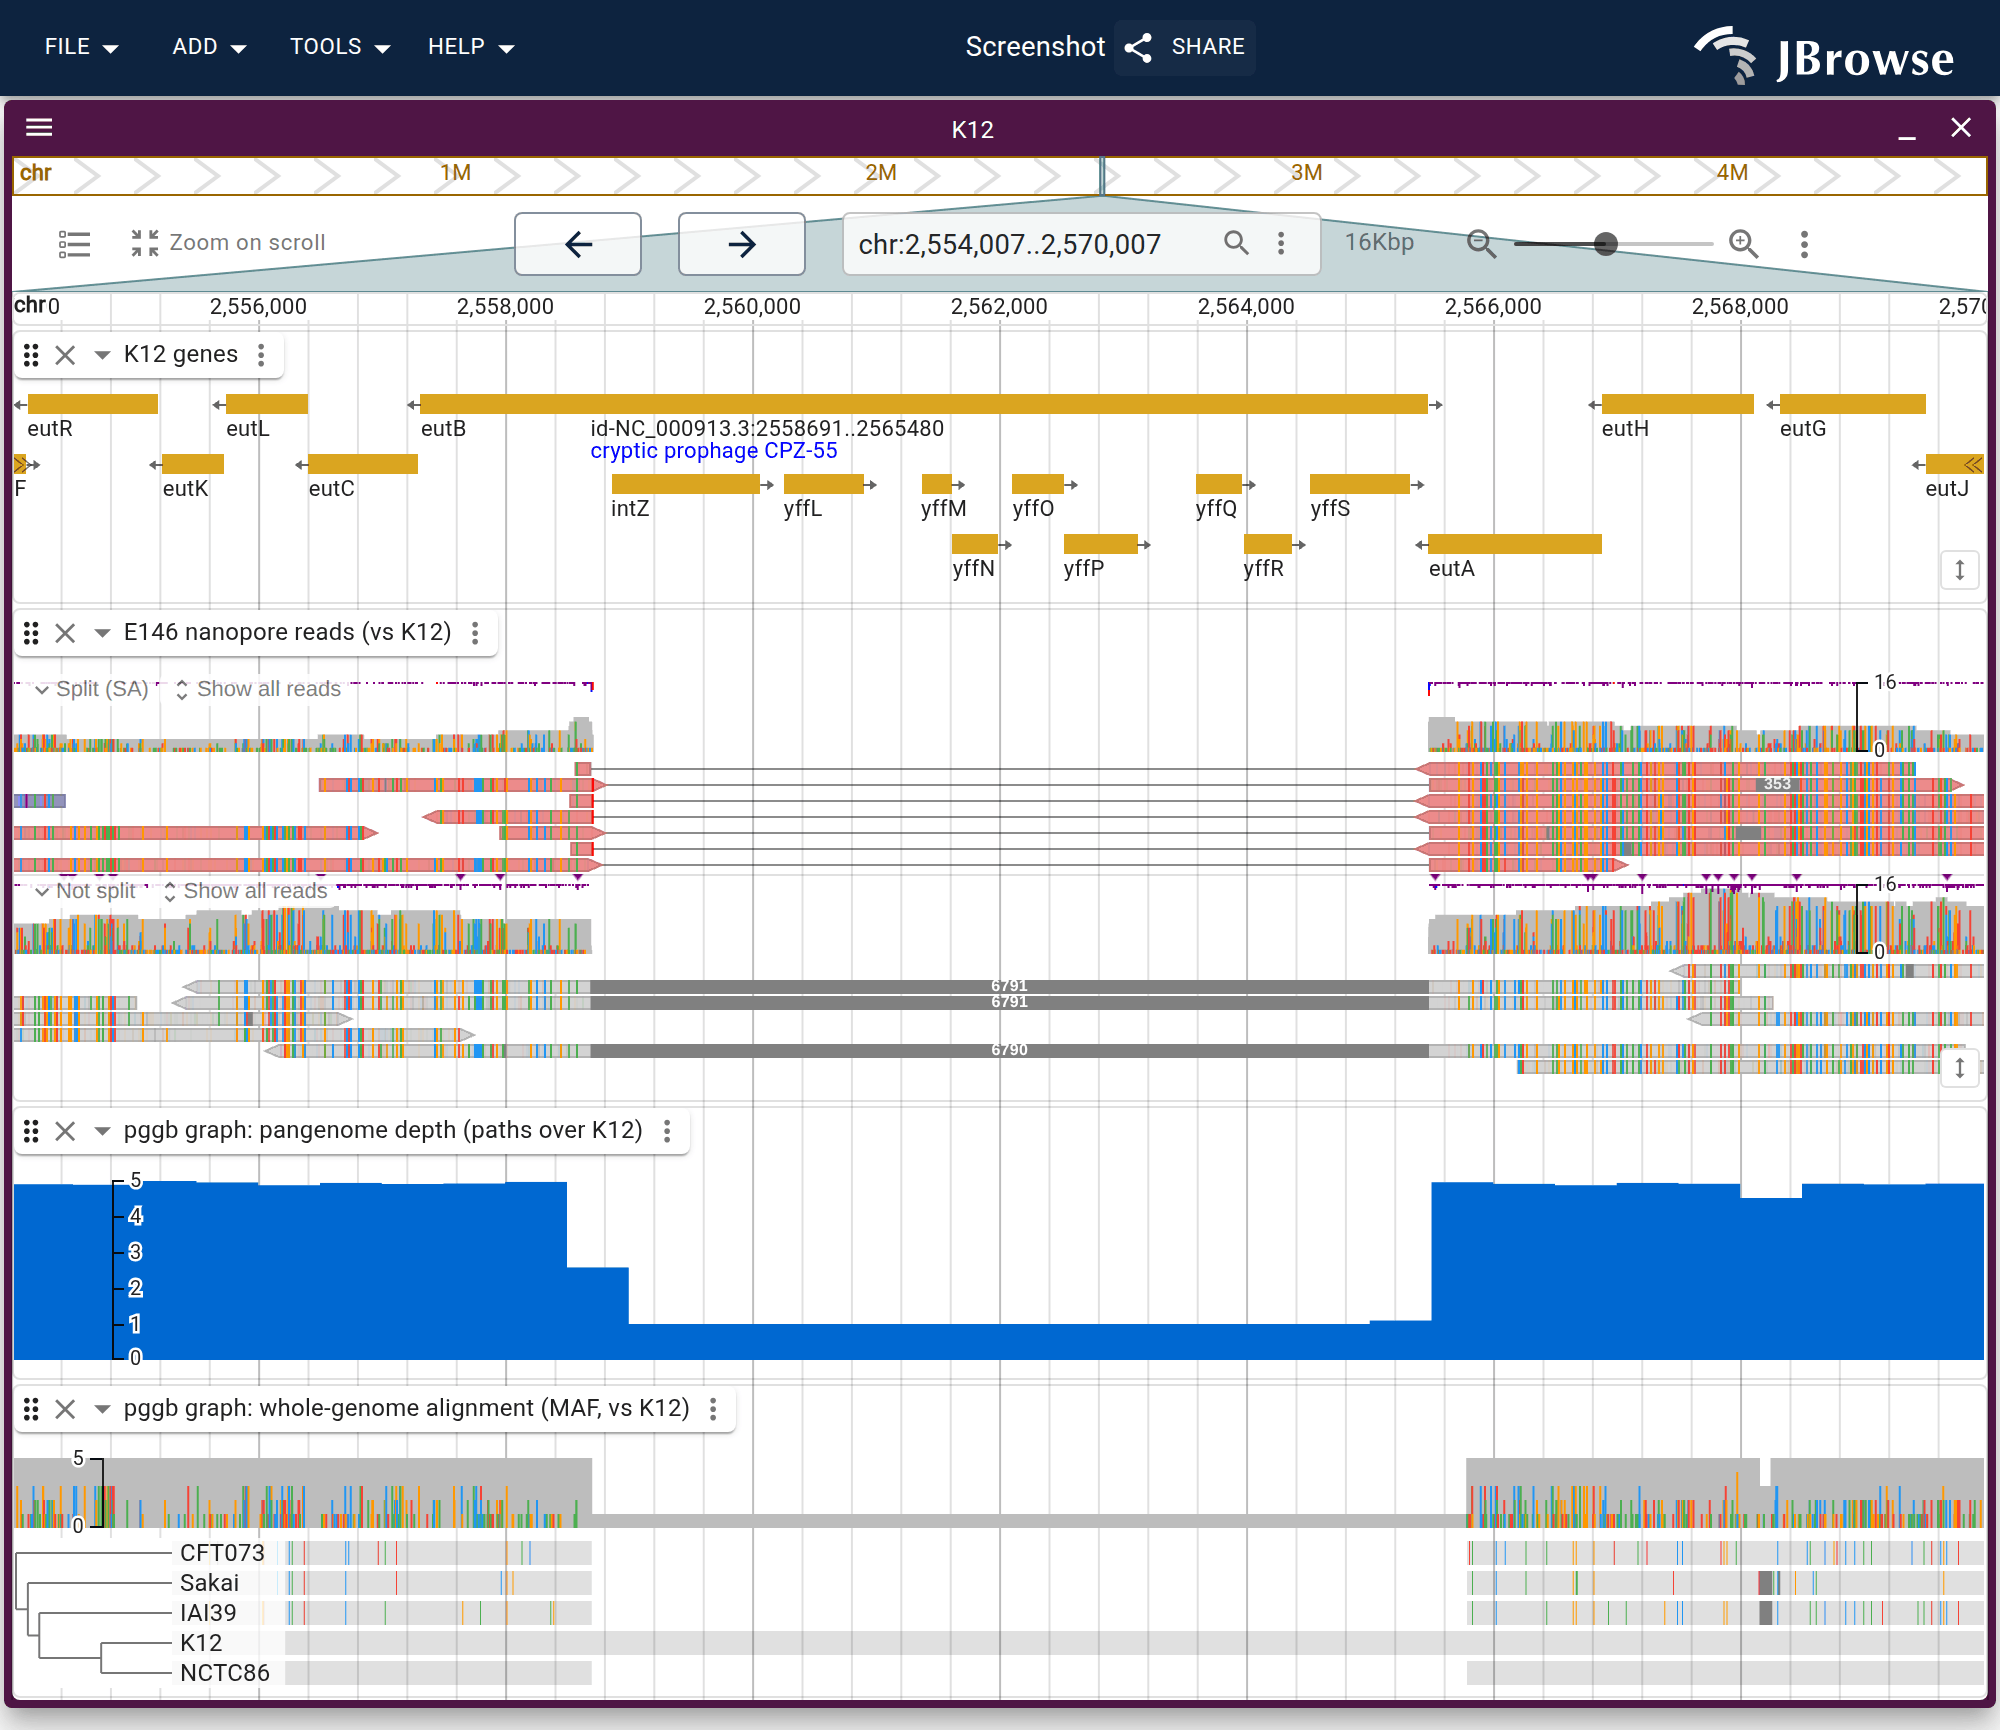Zoom out using the magnifier minus icon

pos(1481,244)
